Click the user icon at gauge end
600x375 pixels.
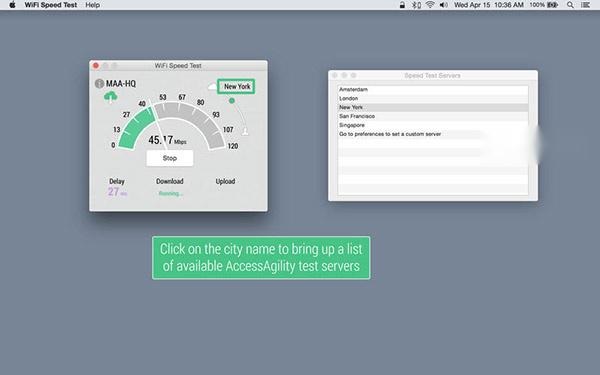(x=245, y=131)
